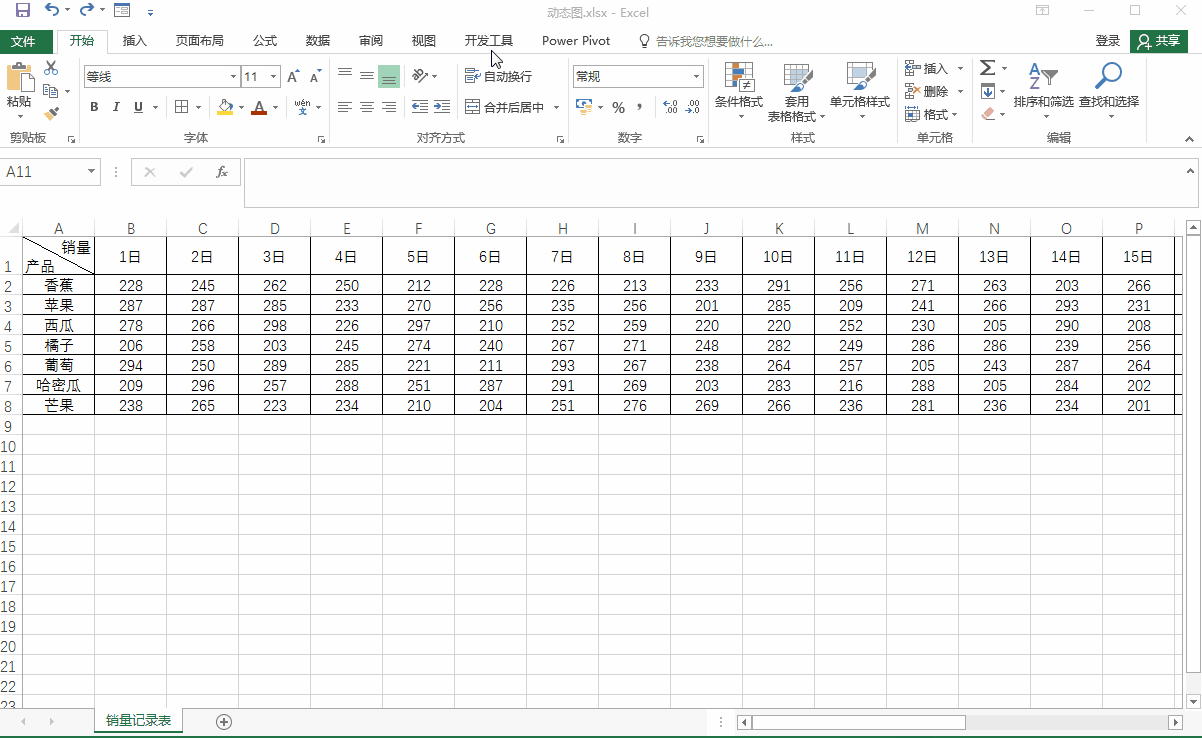
Task: Open 排序和筛选 sort and filter menu
Action: pos(1043,91)
